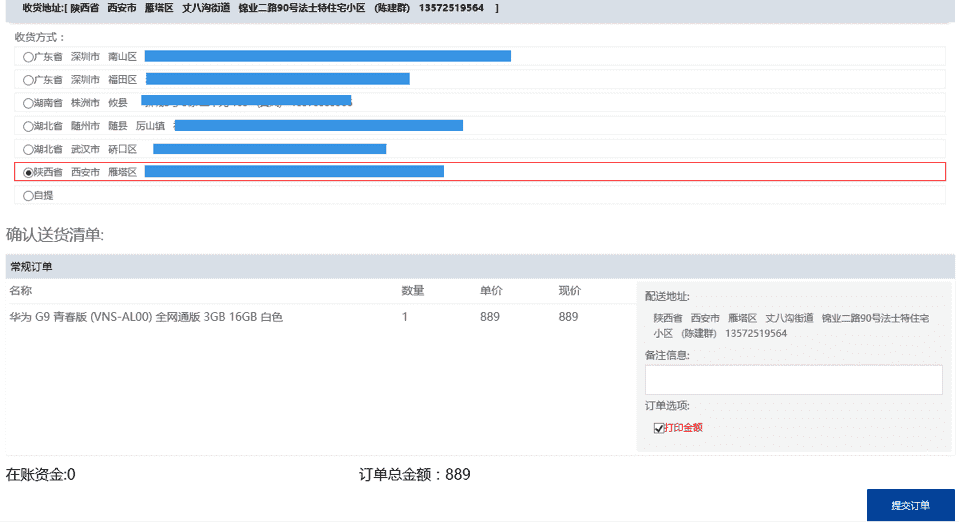
Task: Submit the order with 提交订单 button
Action: tap(910, 505)
